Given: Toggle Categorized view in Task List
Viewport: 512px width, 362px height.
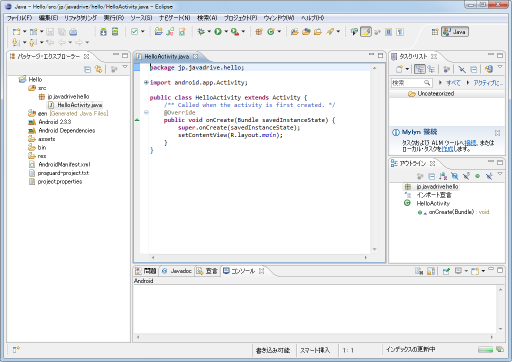Looking at the screenshot, I should point(420,69).
